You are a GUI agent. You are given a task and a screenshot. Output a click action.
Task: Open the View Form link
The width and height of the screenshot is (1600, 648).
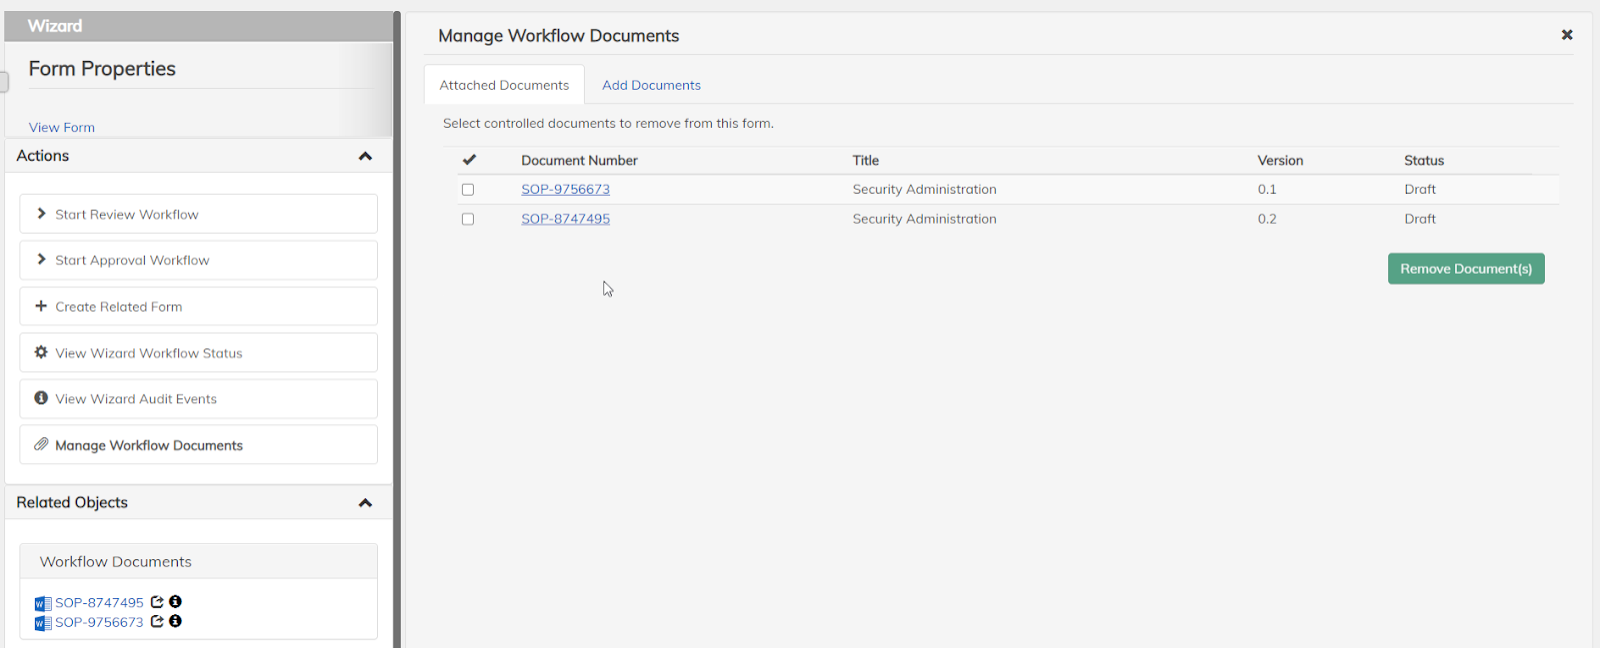click(62, 127)
